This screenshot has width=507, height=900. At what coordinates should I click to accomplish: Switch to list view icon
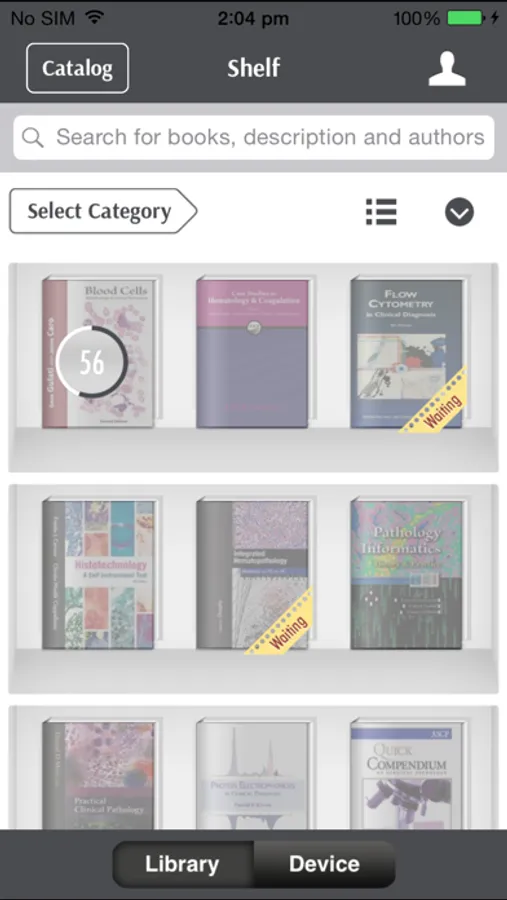[x=381, y=212]
